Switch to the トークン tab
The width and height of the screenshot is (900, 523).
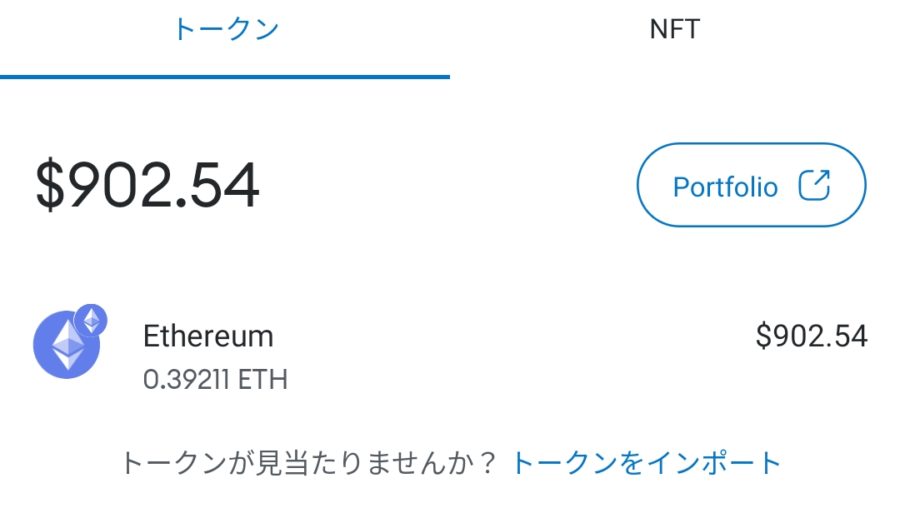point(225,30)
